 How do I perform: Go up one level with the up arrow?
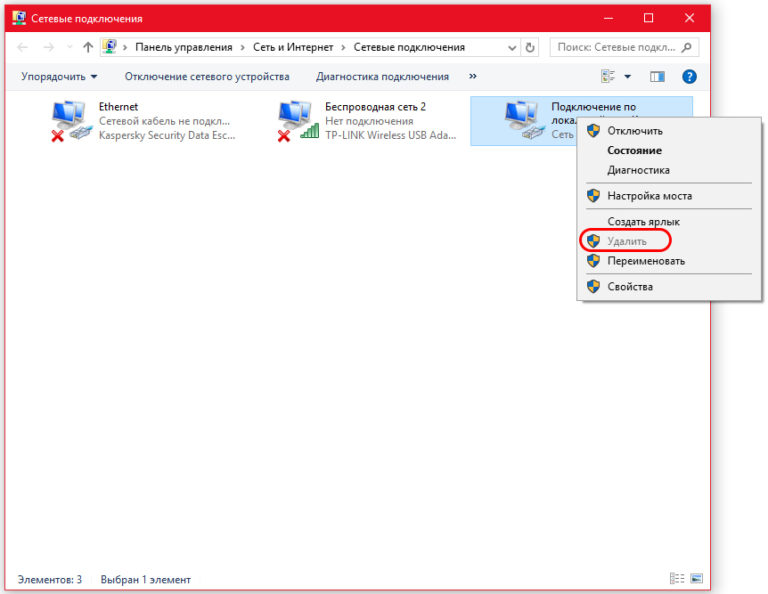click(88, 47)
